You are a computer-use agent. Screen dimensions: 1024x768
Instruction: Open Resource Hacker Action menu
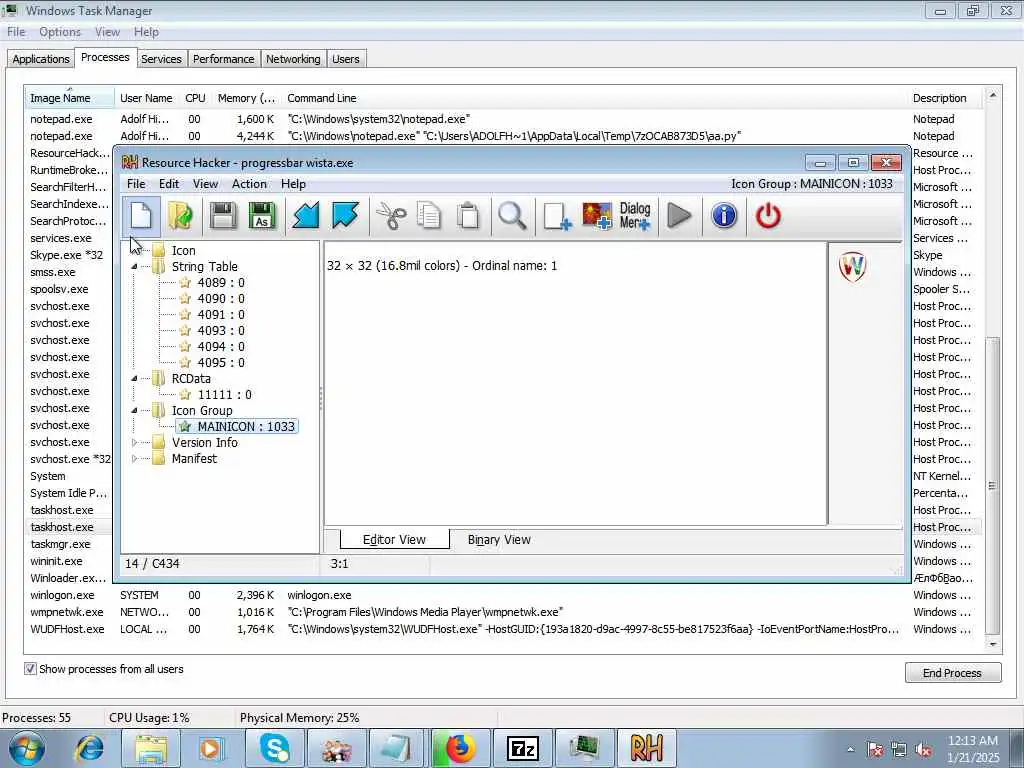pyautogui.click(x=249, y=184)
